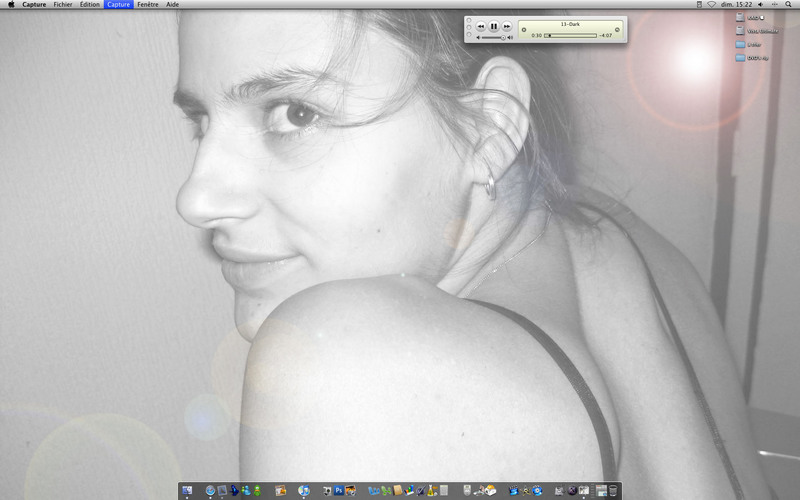
Task: Click the low volume speaker icon in iTunes
Action: (478, 37)
